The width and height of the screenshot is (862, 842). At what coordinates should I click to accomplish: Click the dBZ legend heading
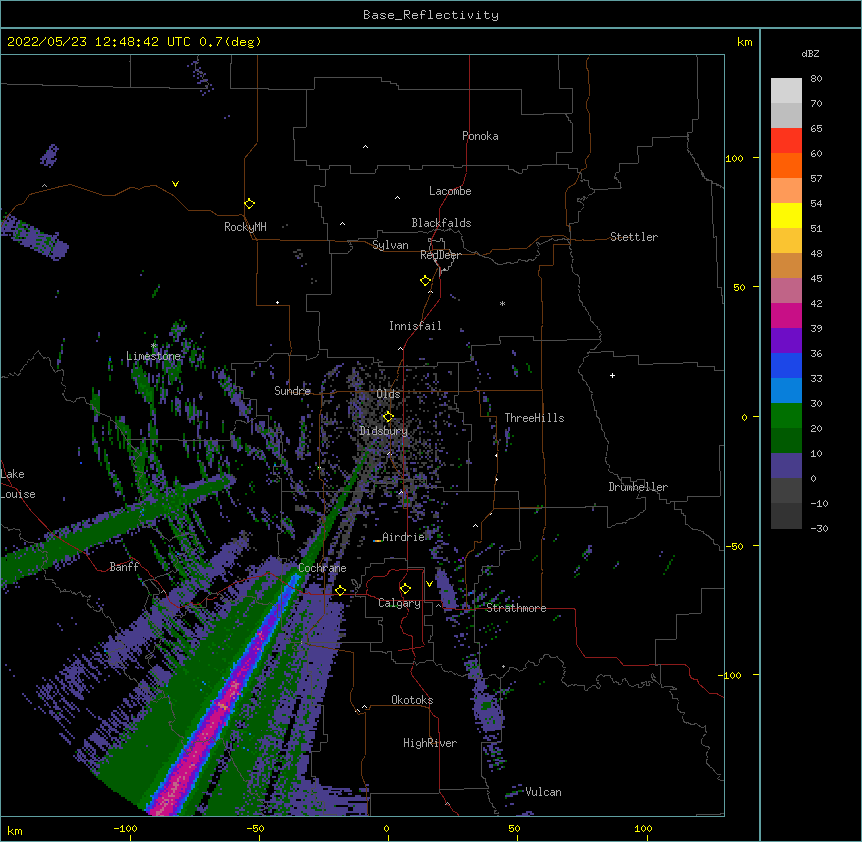[x=810, y=53]
